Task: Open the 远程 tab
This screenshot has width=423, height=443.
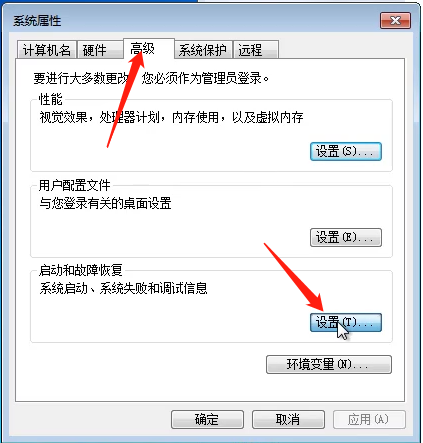Action: (256, 50)
